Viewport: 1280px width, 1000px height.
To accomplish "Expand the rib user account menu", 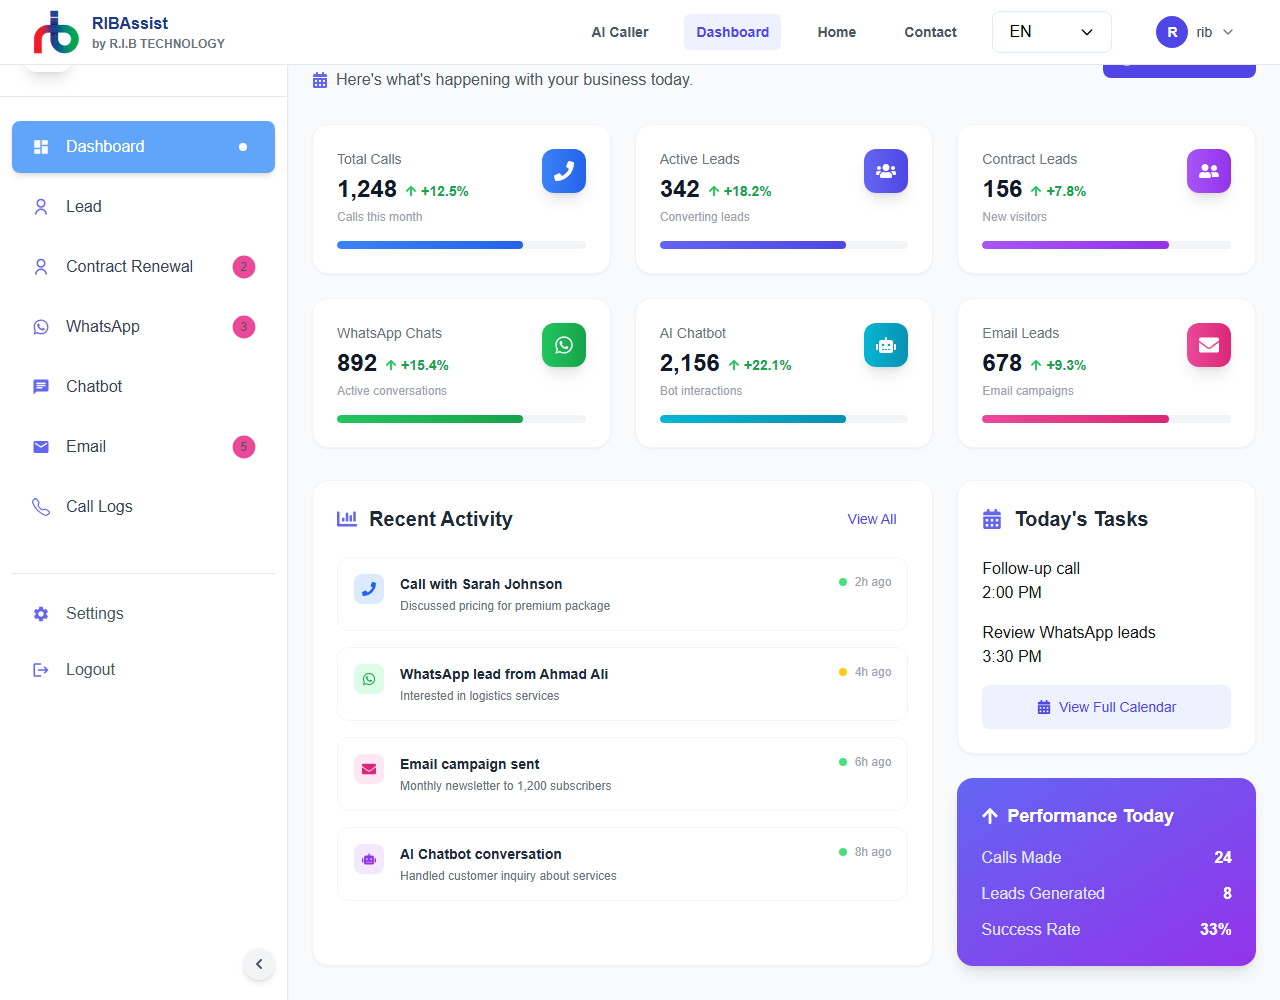I will [1195, 32].
